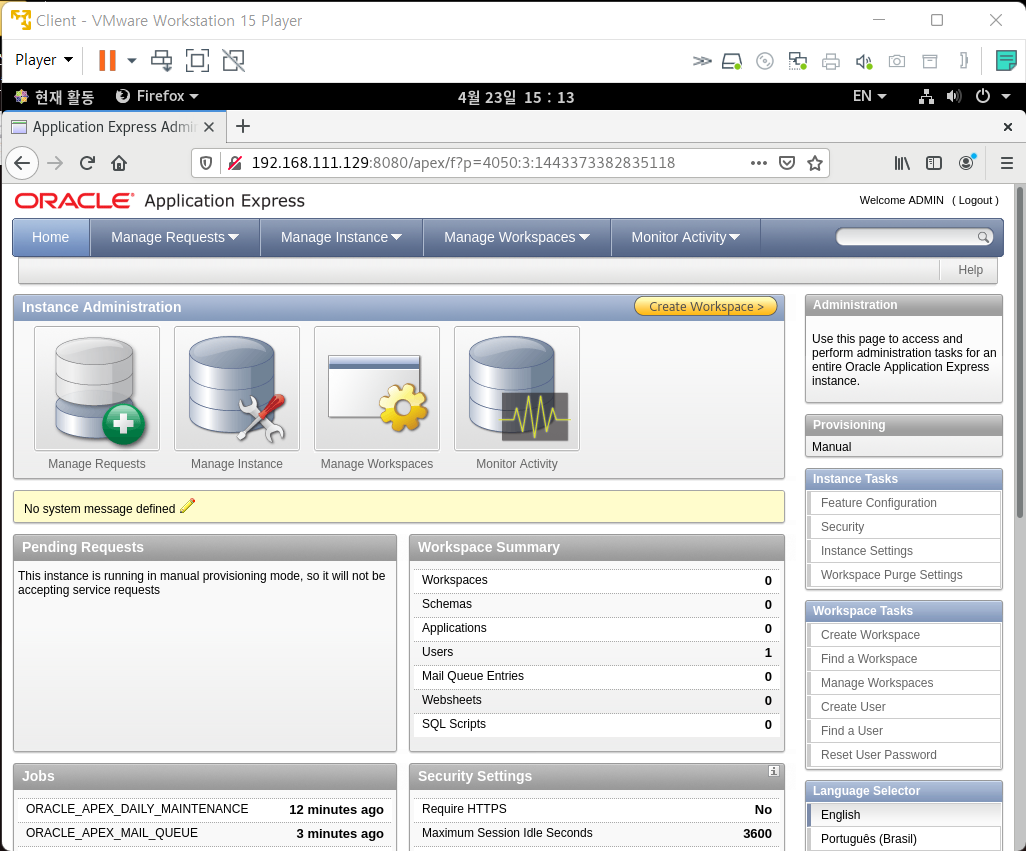The image size is (1026, 851).
Task: Open Security under Instance Tasks
Action: [842, 527]
